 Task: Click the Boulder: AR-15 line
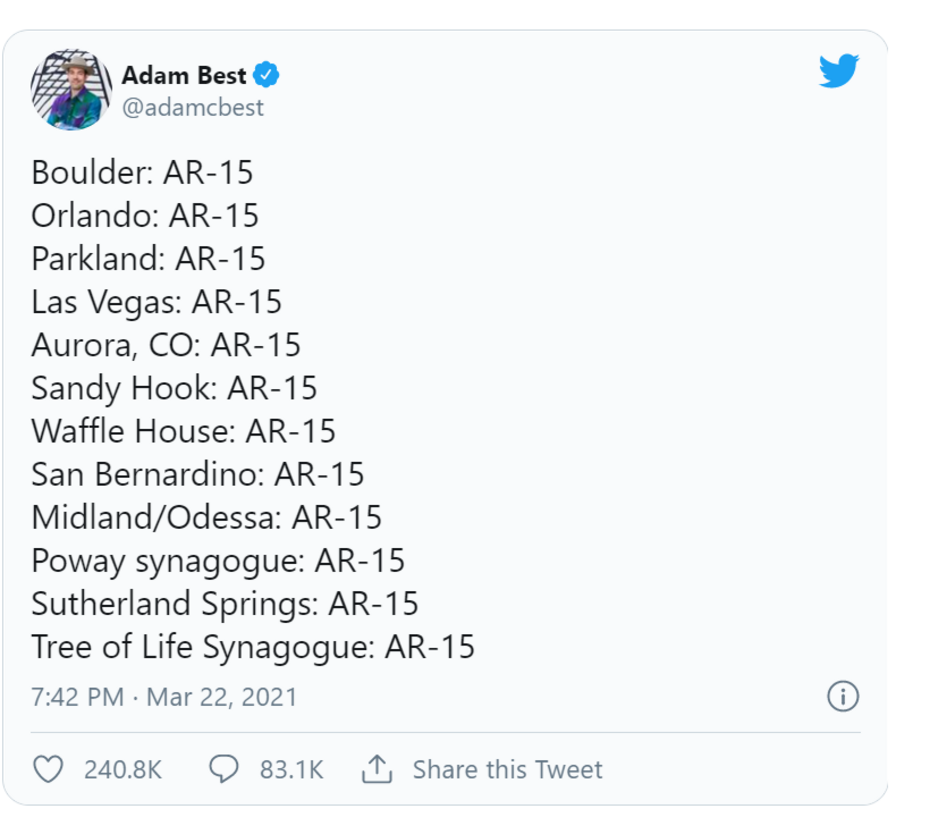[142, 172]
